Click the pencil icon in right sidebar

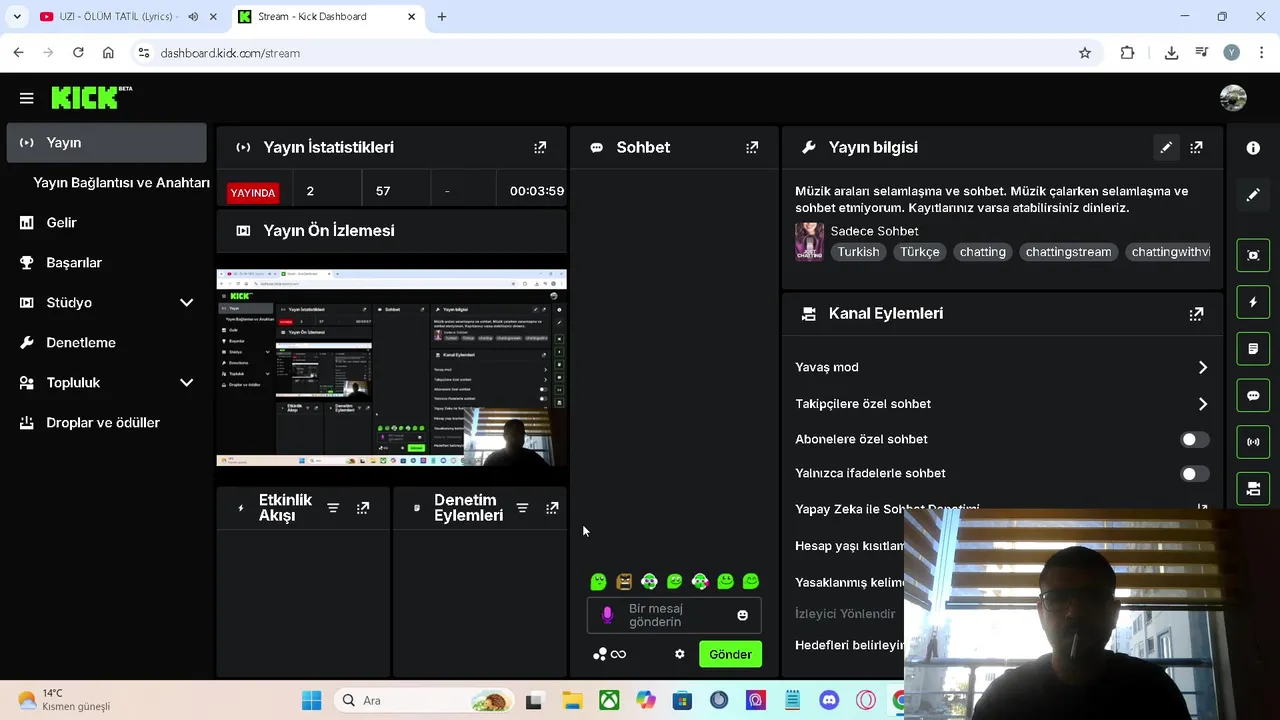[x=1253, y=195]
